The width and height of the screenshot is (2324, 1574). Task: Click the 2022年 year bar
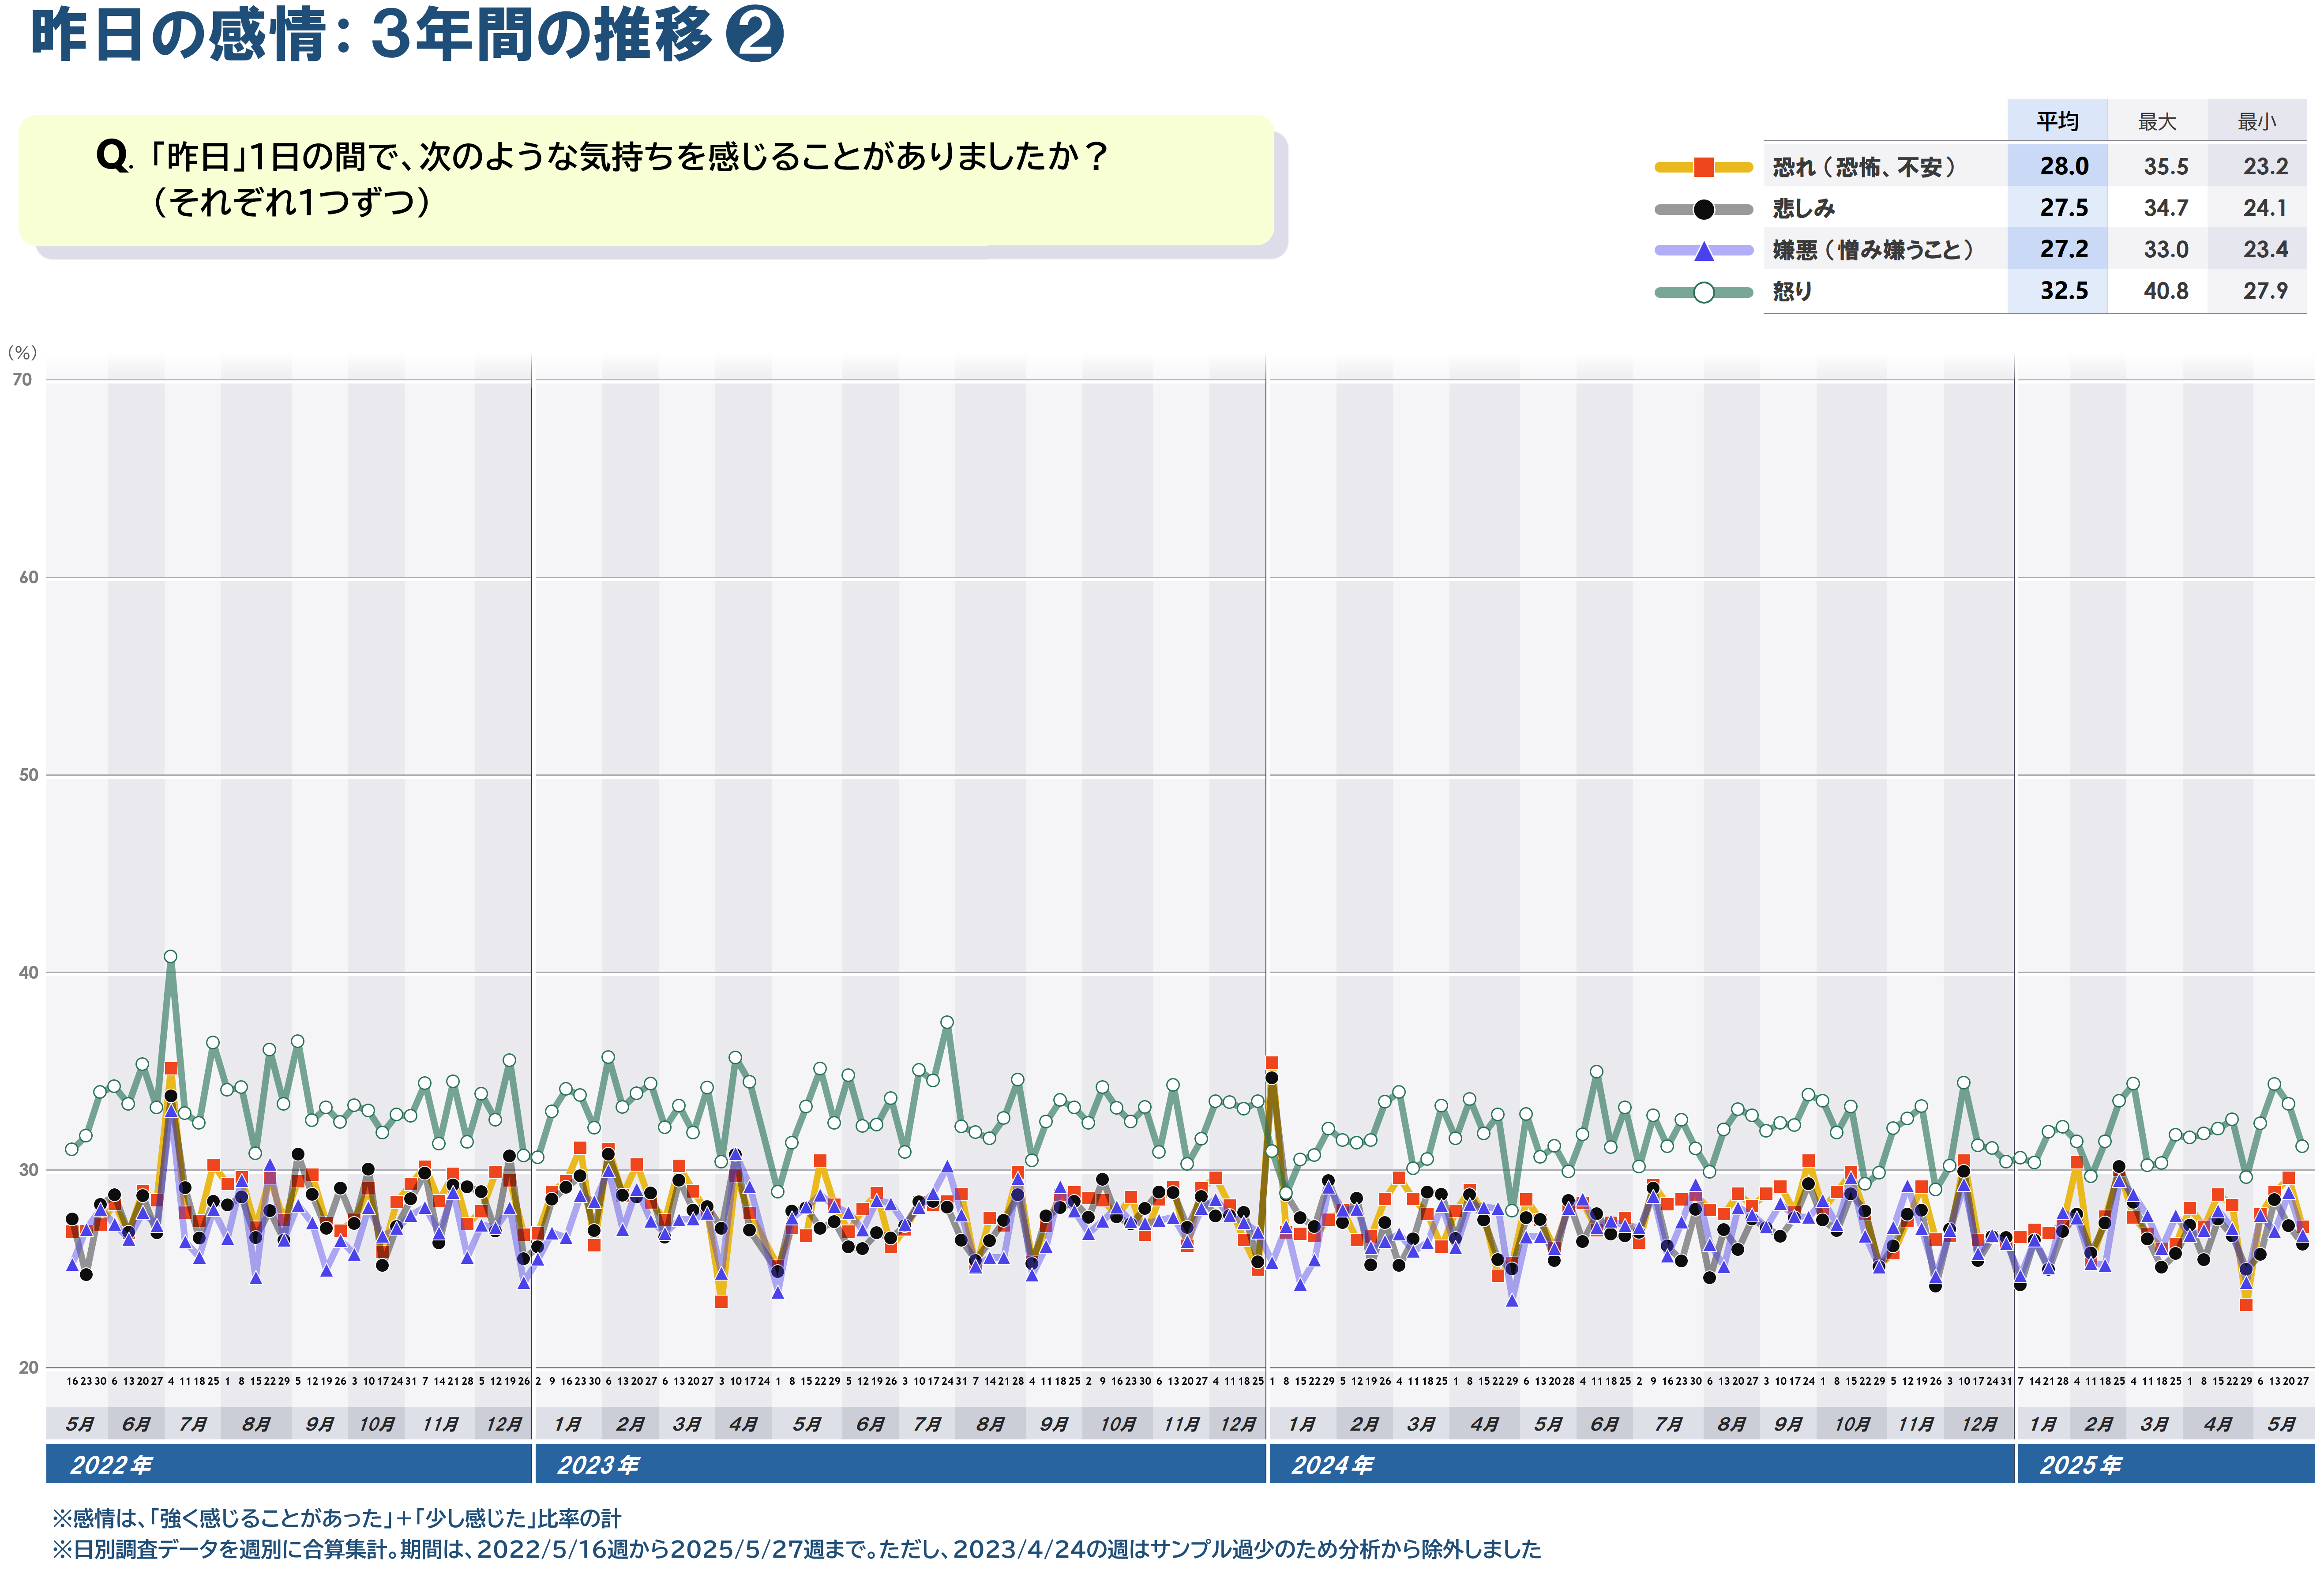[x=289, y=1464]
